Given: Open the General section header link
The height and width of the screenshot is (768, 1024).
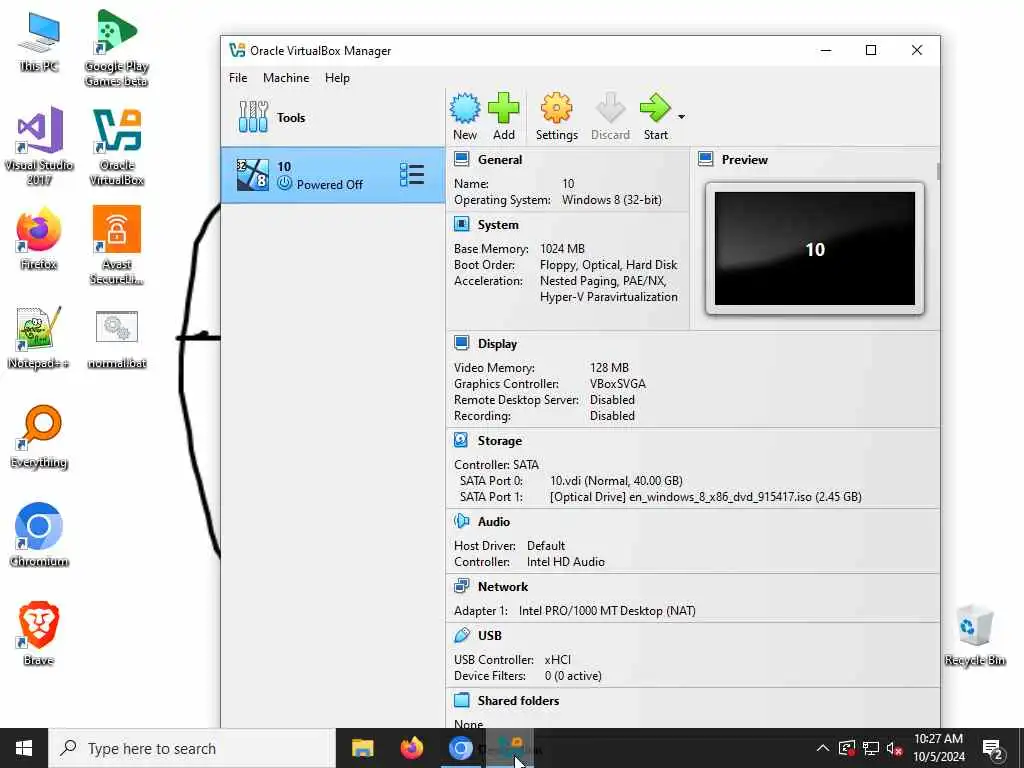Looking at the screenshot, I should coord(500,159).
